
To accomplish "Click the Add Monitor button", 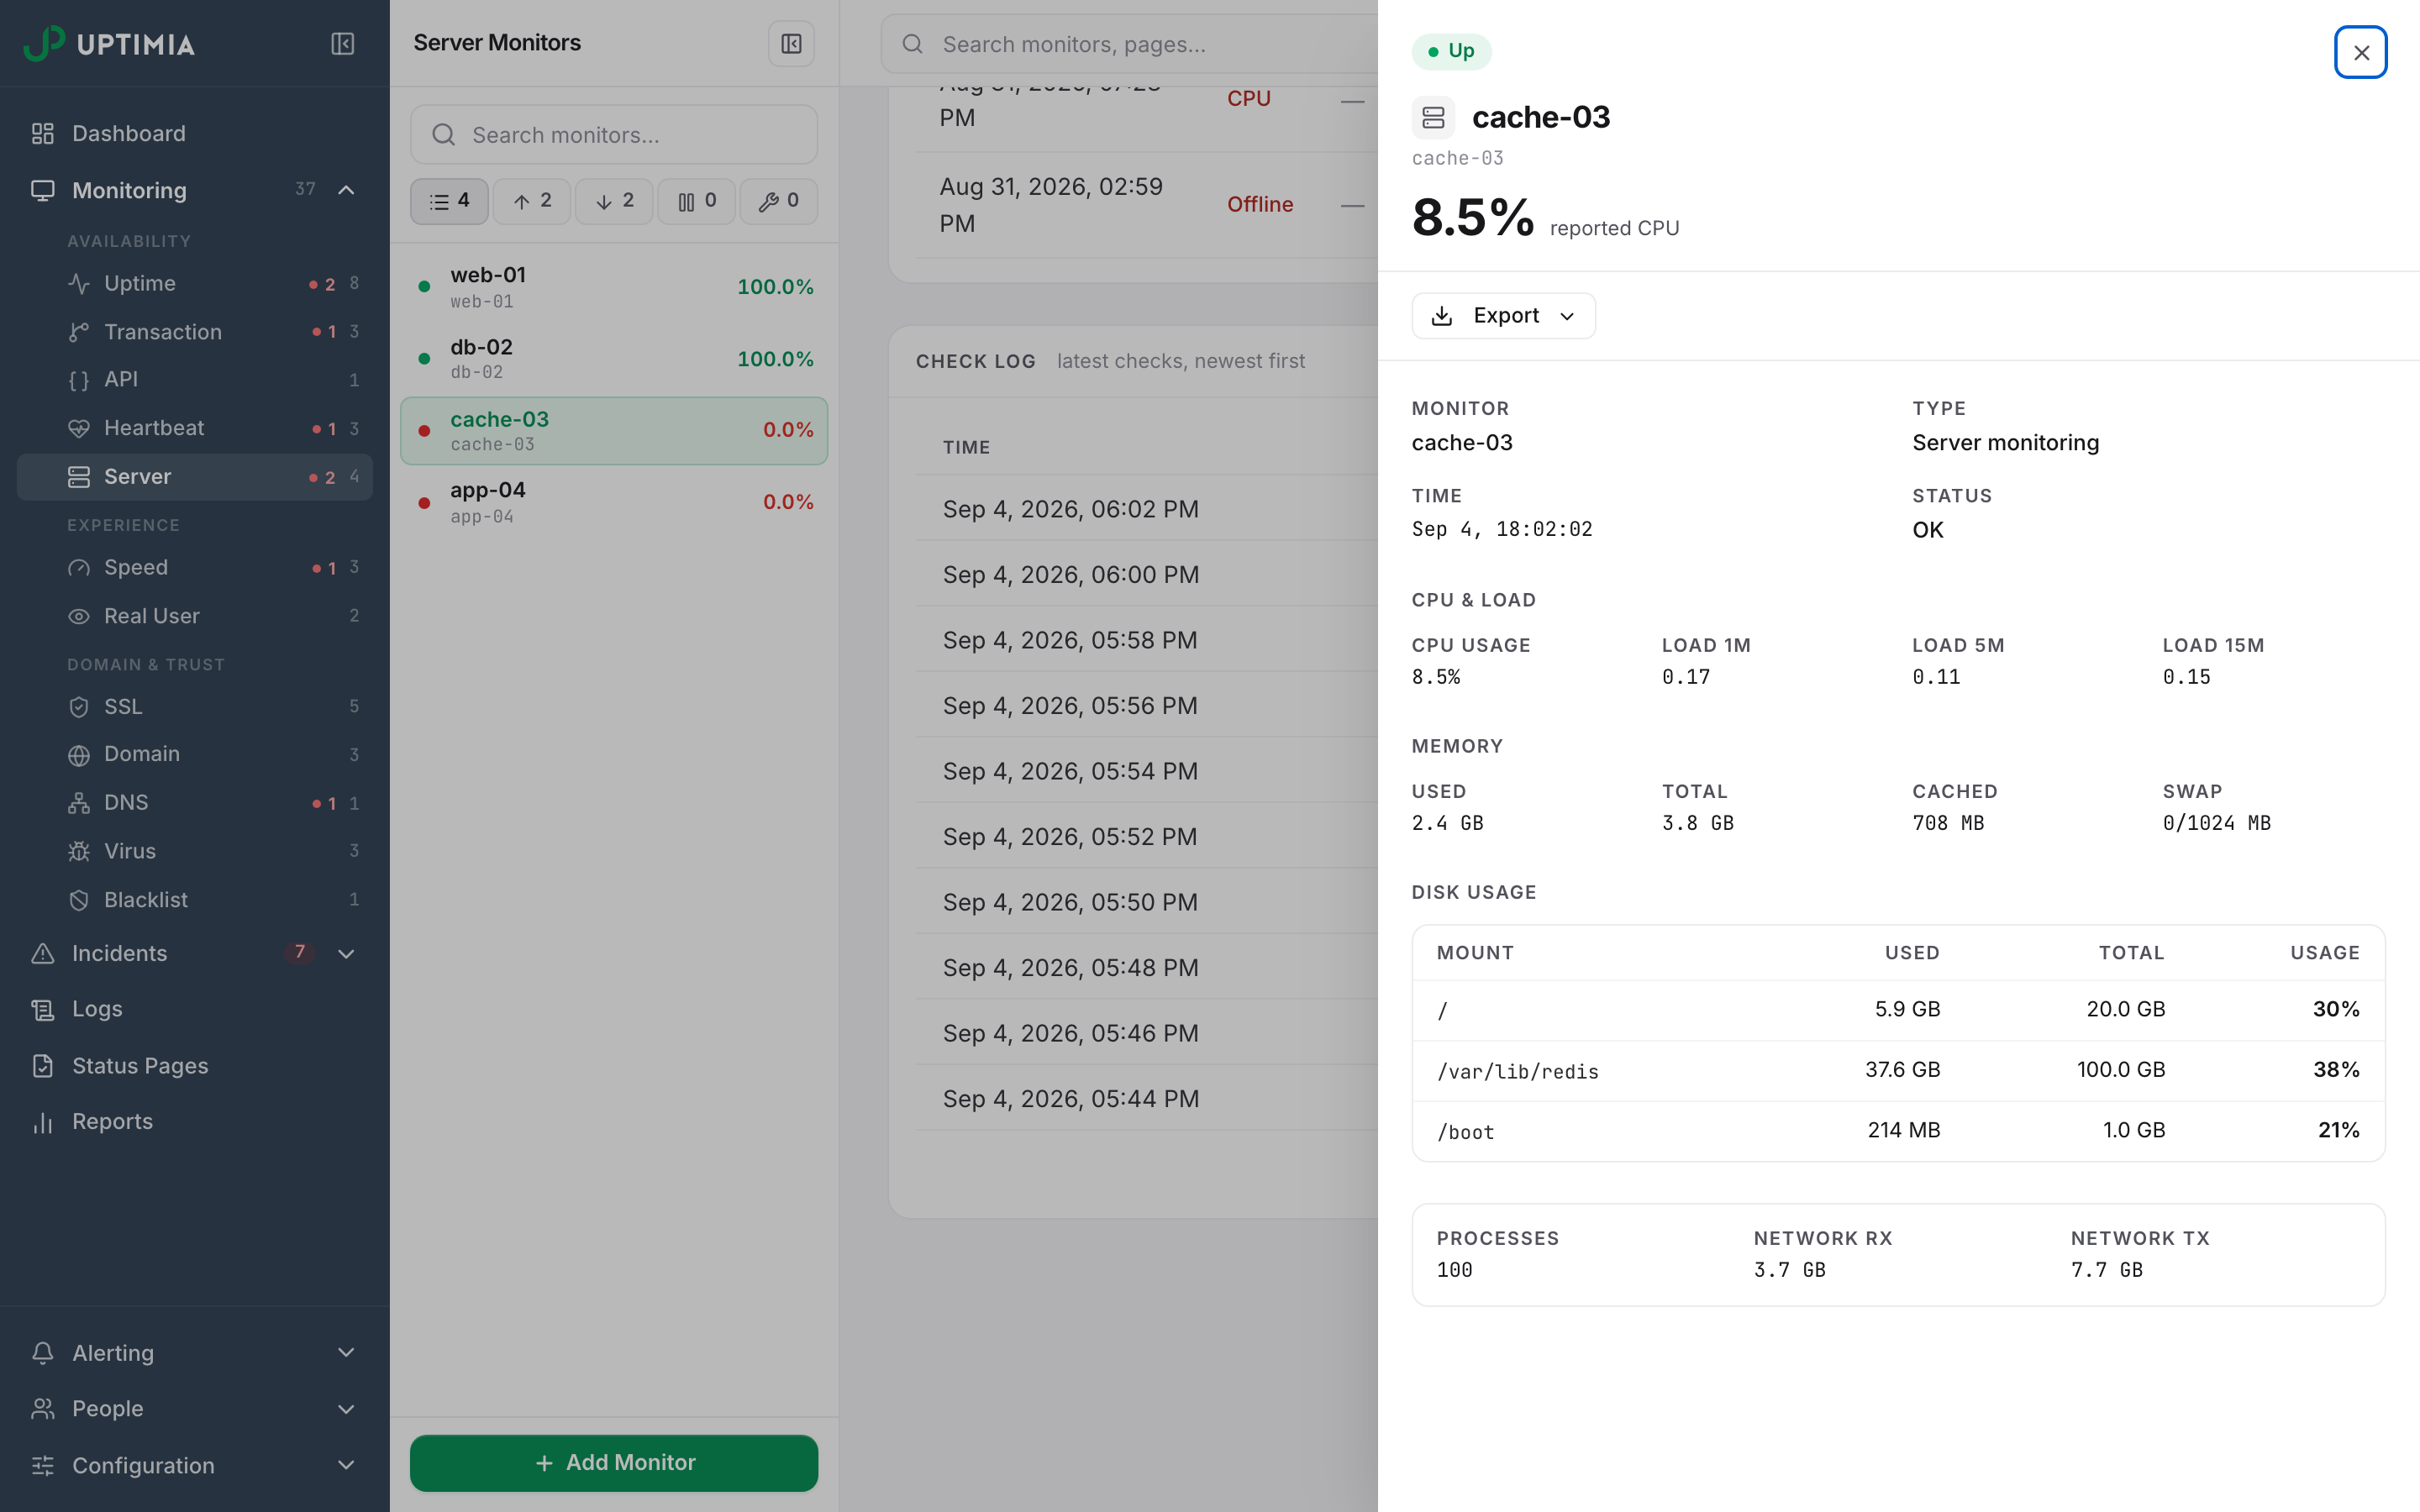I will 614,1462.
